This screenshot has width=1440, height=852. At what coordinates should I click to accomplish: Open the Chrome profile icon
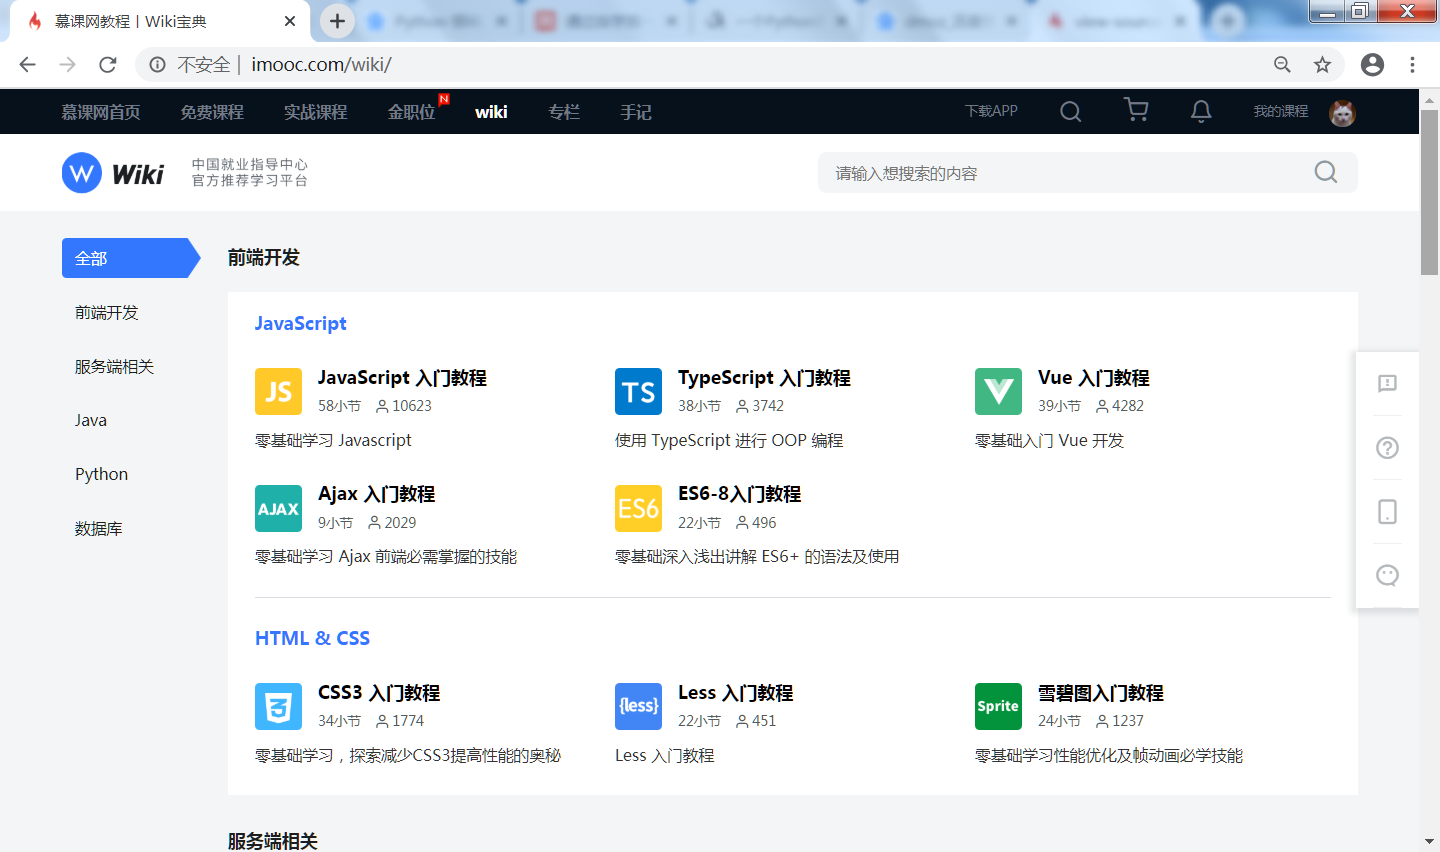1372,64
